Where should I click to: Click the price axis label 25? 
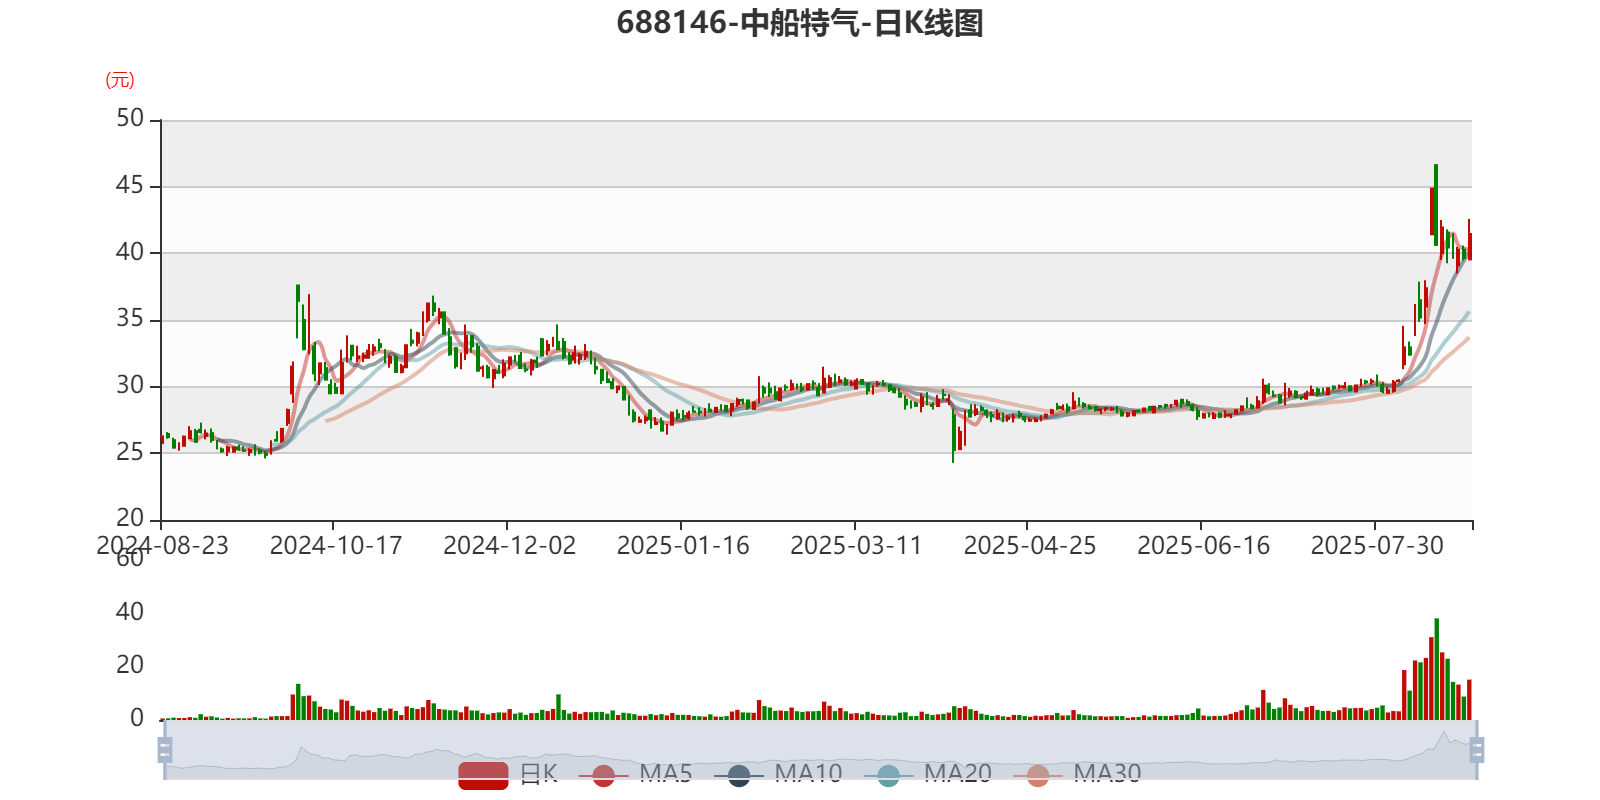[130, 452]
